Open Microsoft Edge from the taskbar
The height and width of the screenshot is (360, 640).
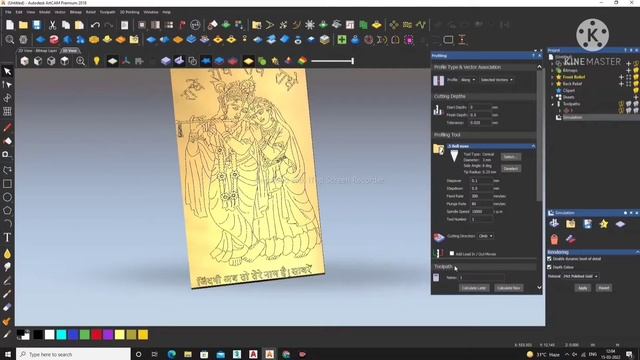point(171,354)
